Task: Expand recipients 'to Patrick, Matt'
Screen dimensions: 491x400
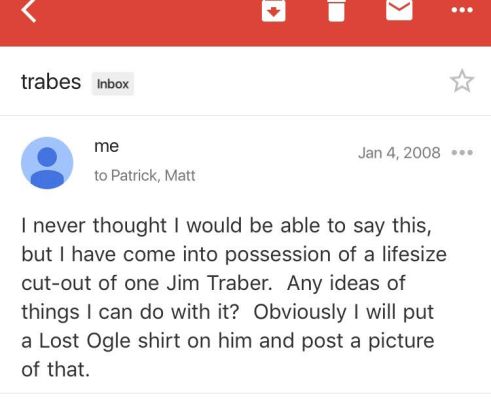Action: (x=145, y=175)
